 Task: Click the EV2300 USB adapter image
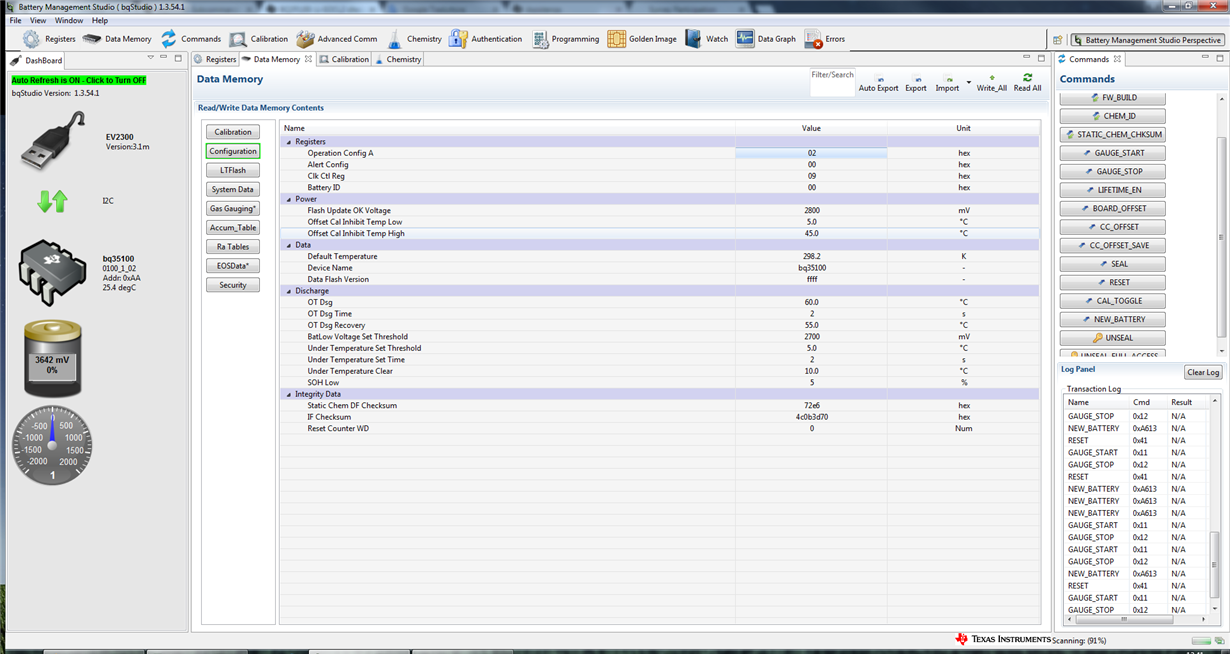pyautogui.click(x=55, y=142)
